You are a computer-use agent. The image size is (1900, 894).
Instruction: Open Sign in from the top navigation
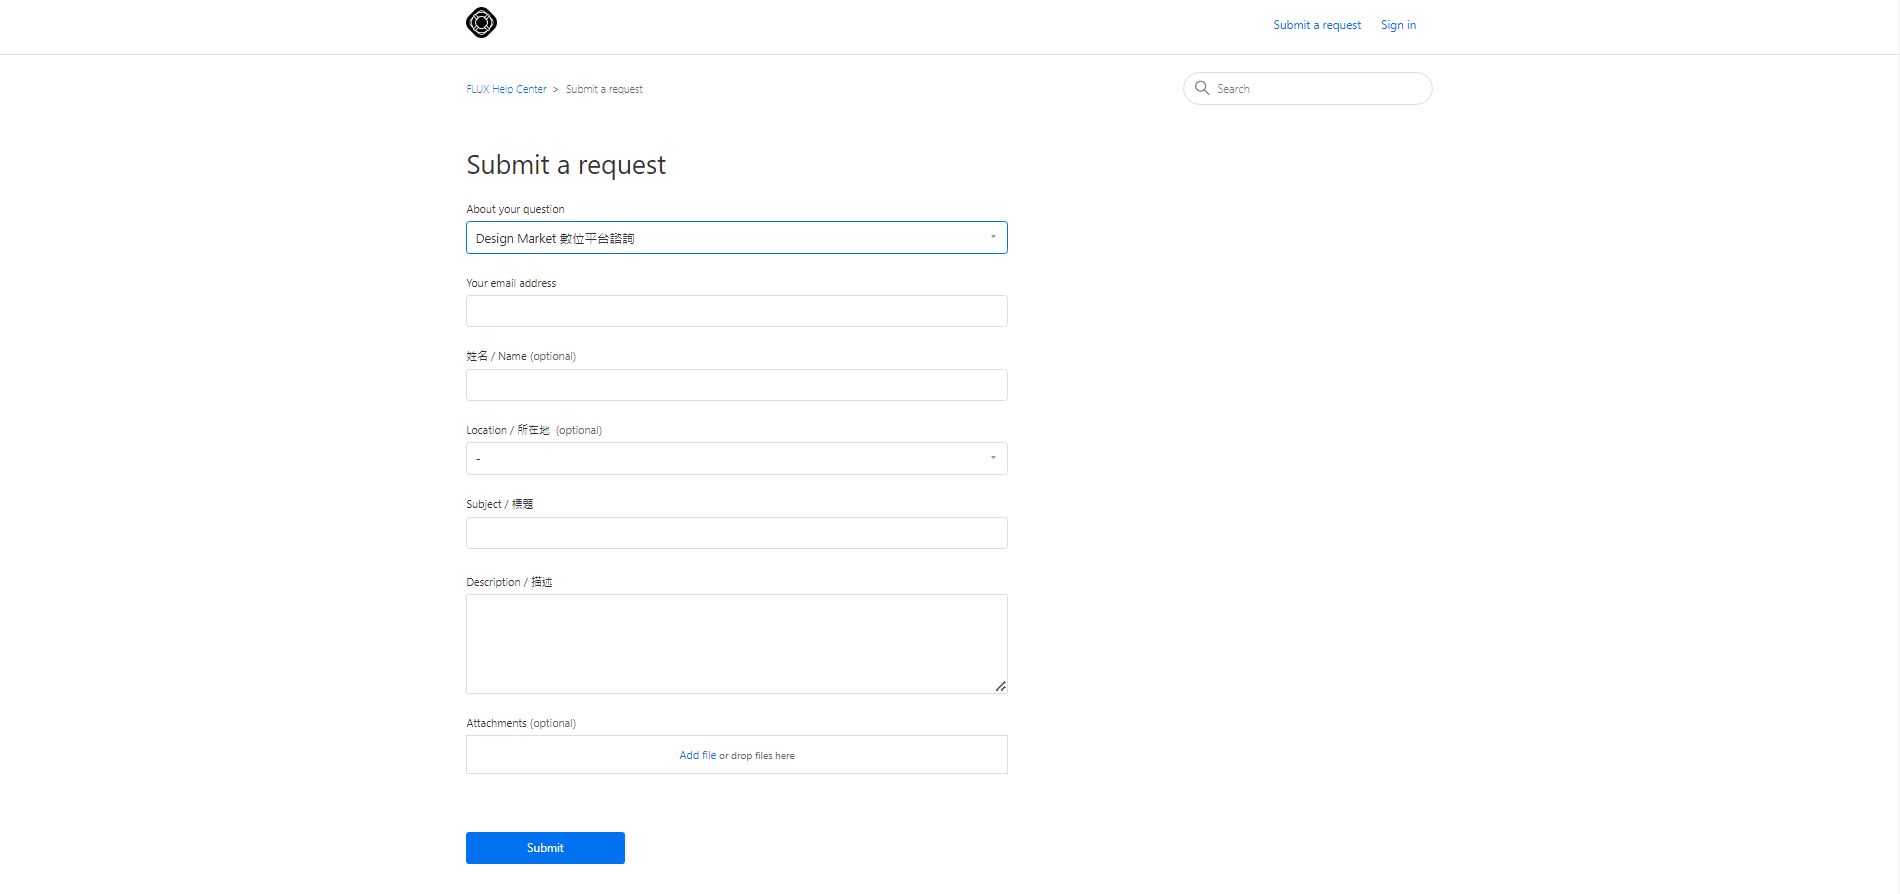pos(1398,25)
